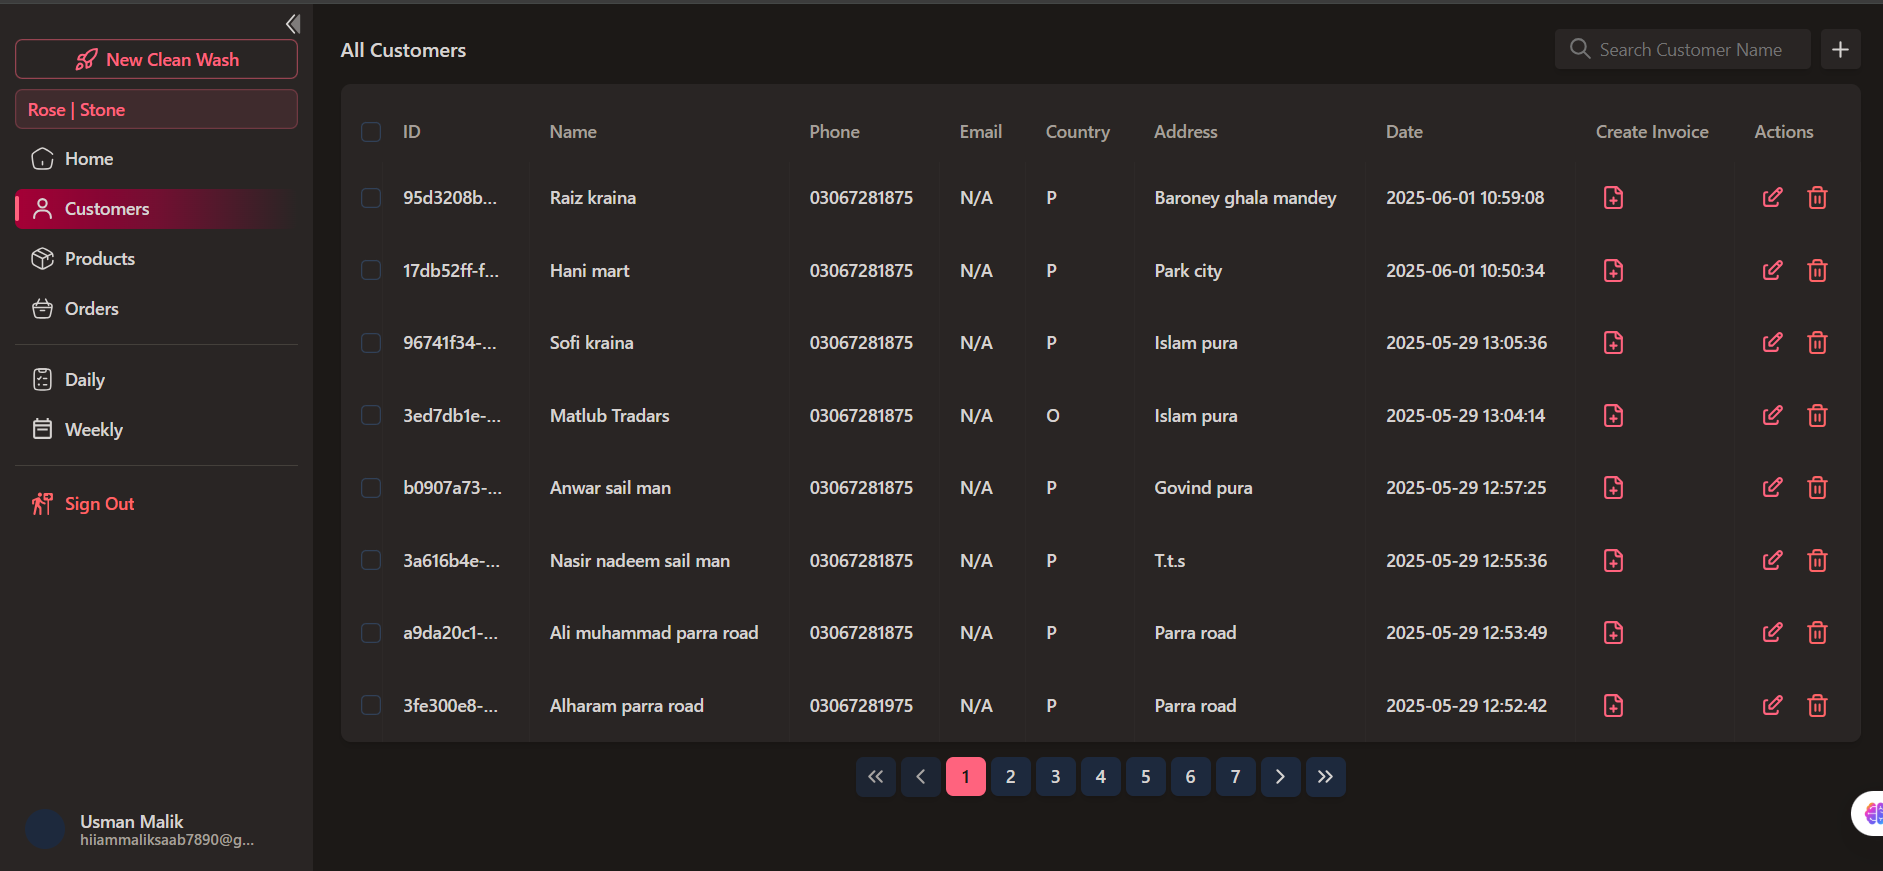Go to page 4 of customers
Image resolution: width=1883 pixels, height=871 pixels.
coord(1100,777)
